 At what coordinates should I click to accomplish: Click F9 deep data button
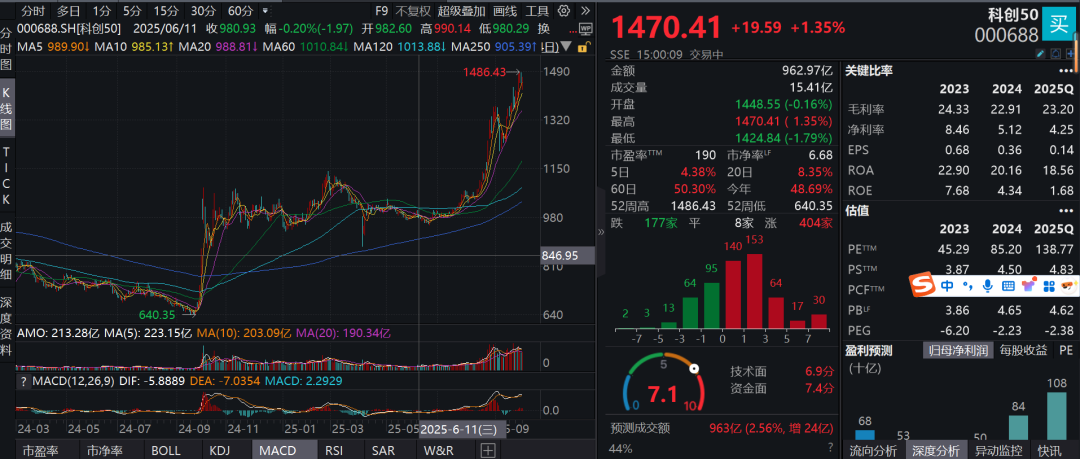coord(382,11)
